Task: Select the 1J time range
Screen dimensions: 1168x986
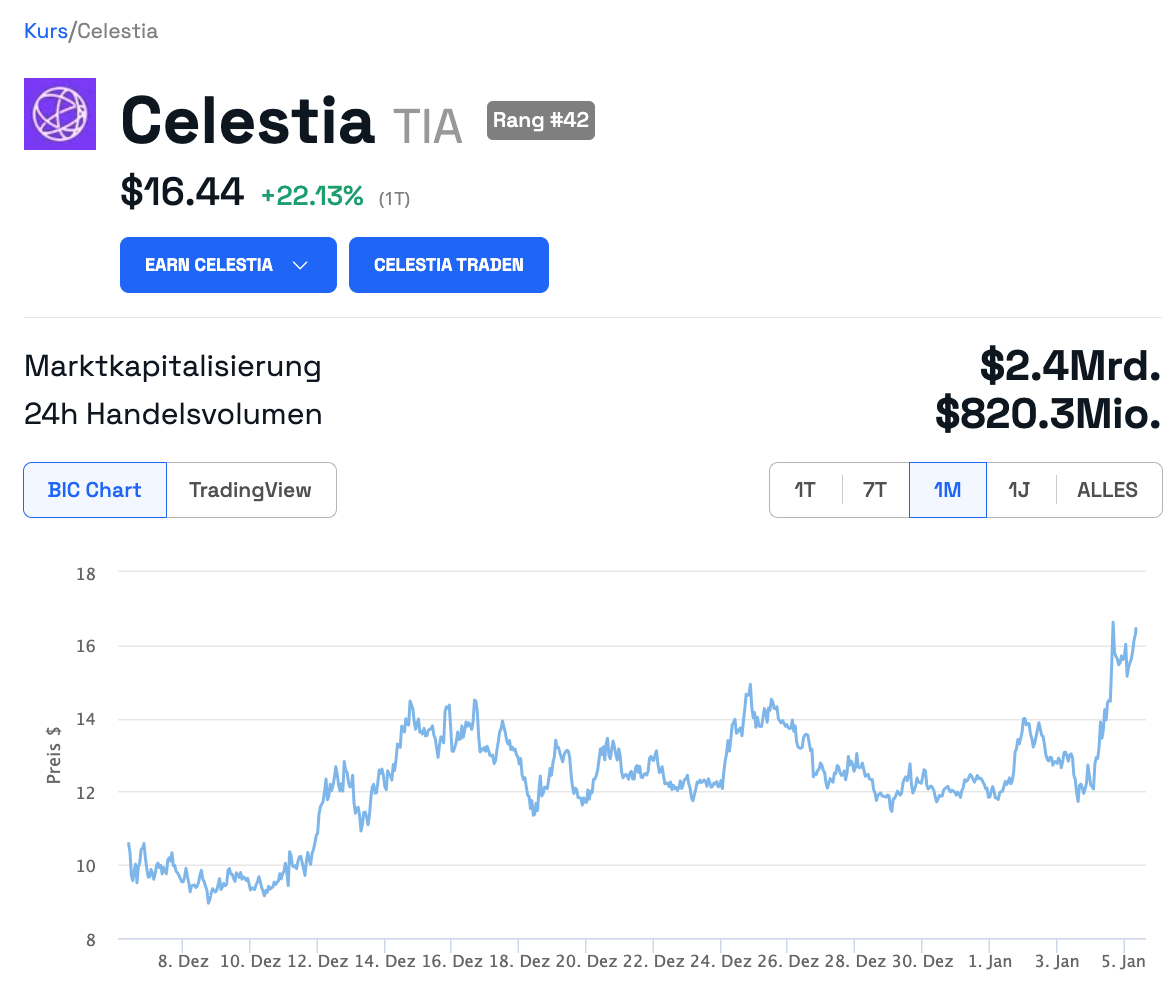Action: pyautogui.click(x=1019, y=490)
